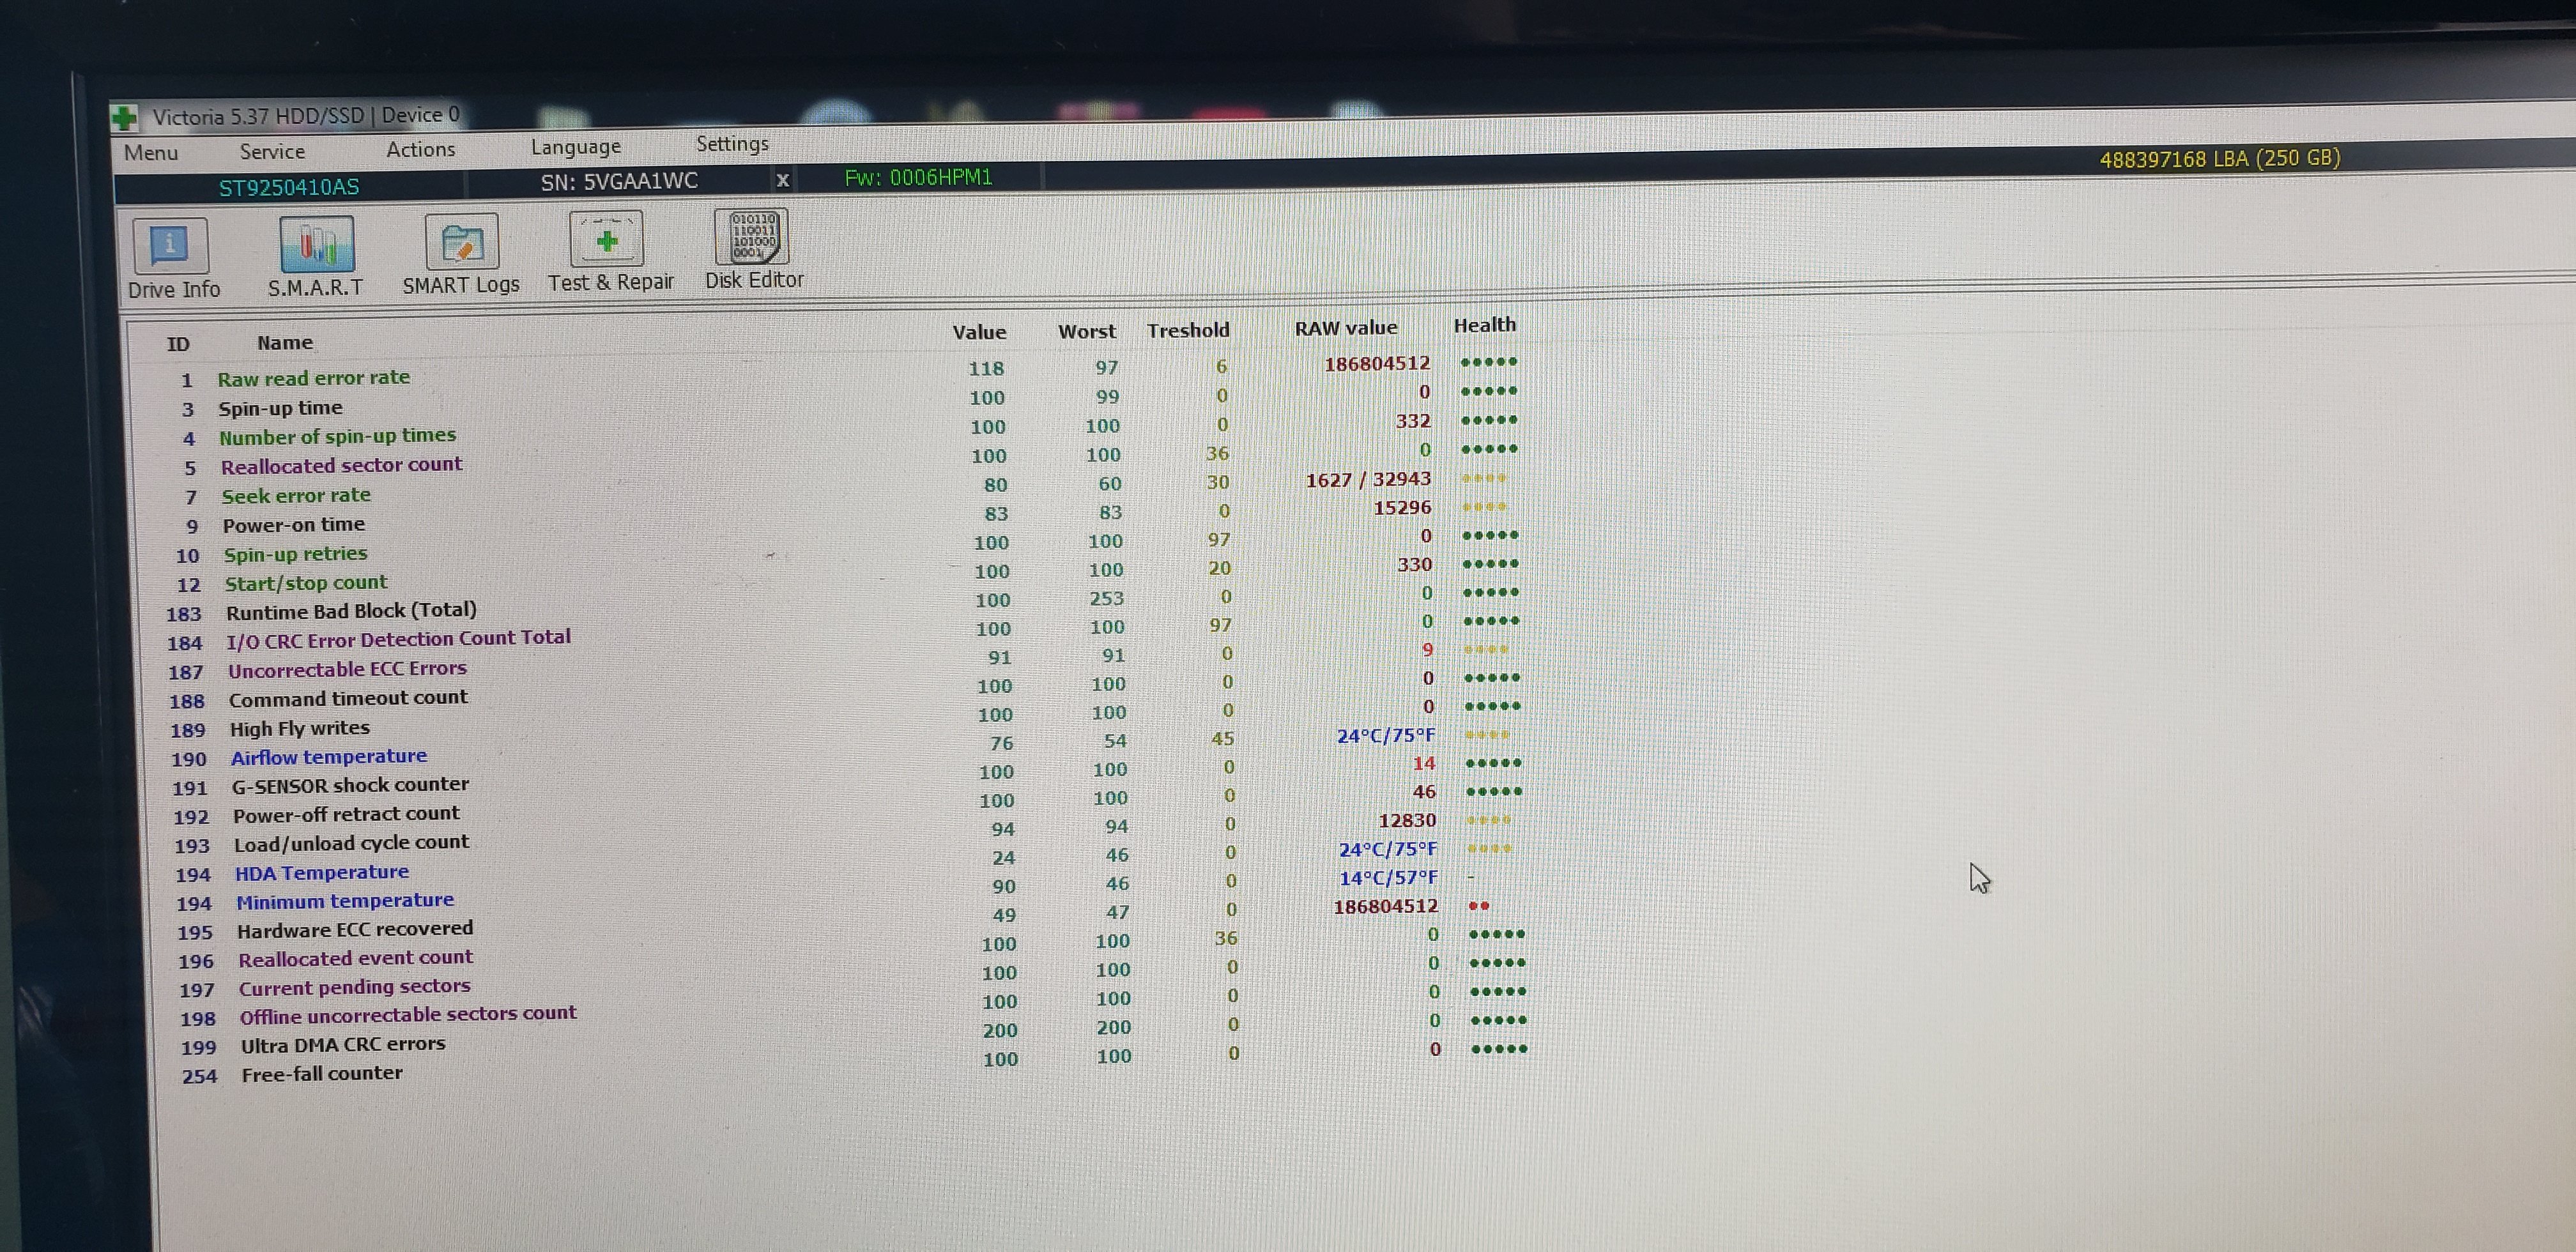Click the two red health dots for Hardware ECC
Image resolution: width=2576 pixels, height=1252 pixels.
1479,906
